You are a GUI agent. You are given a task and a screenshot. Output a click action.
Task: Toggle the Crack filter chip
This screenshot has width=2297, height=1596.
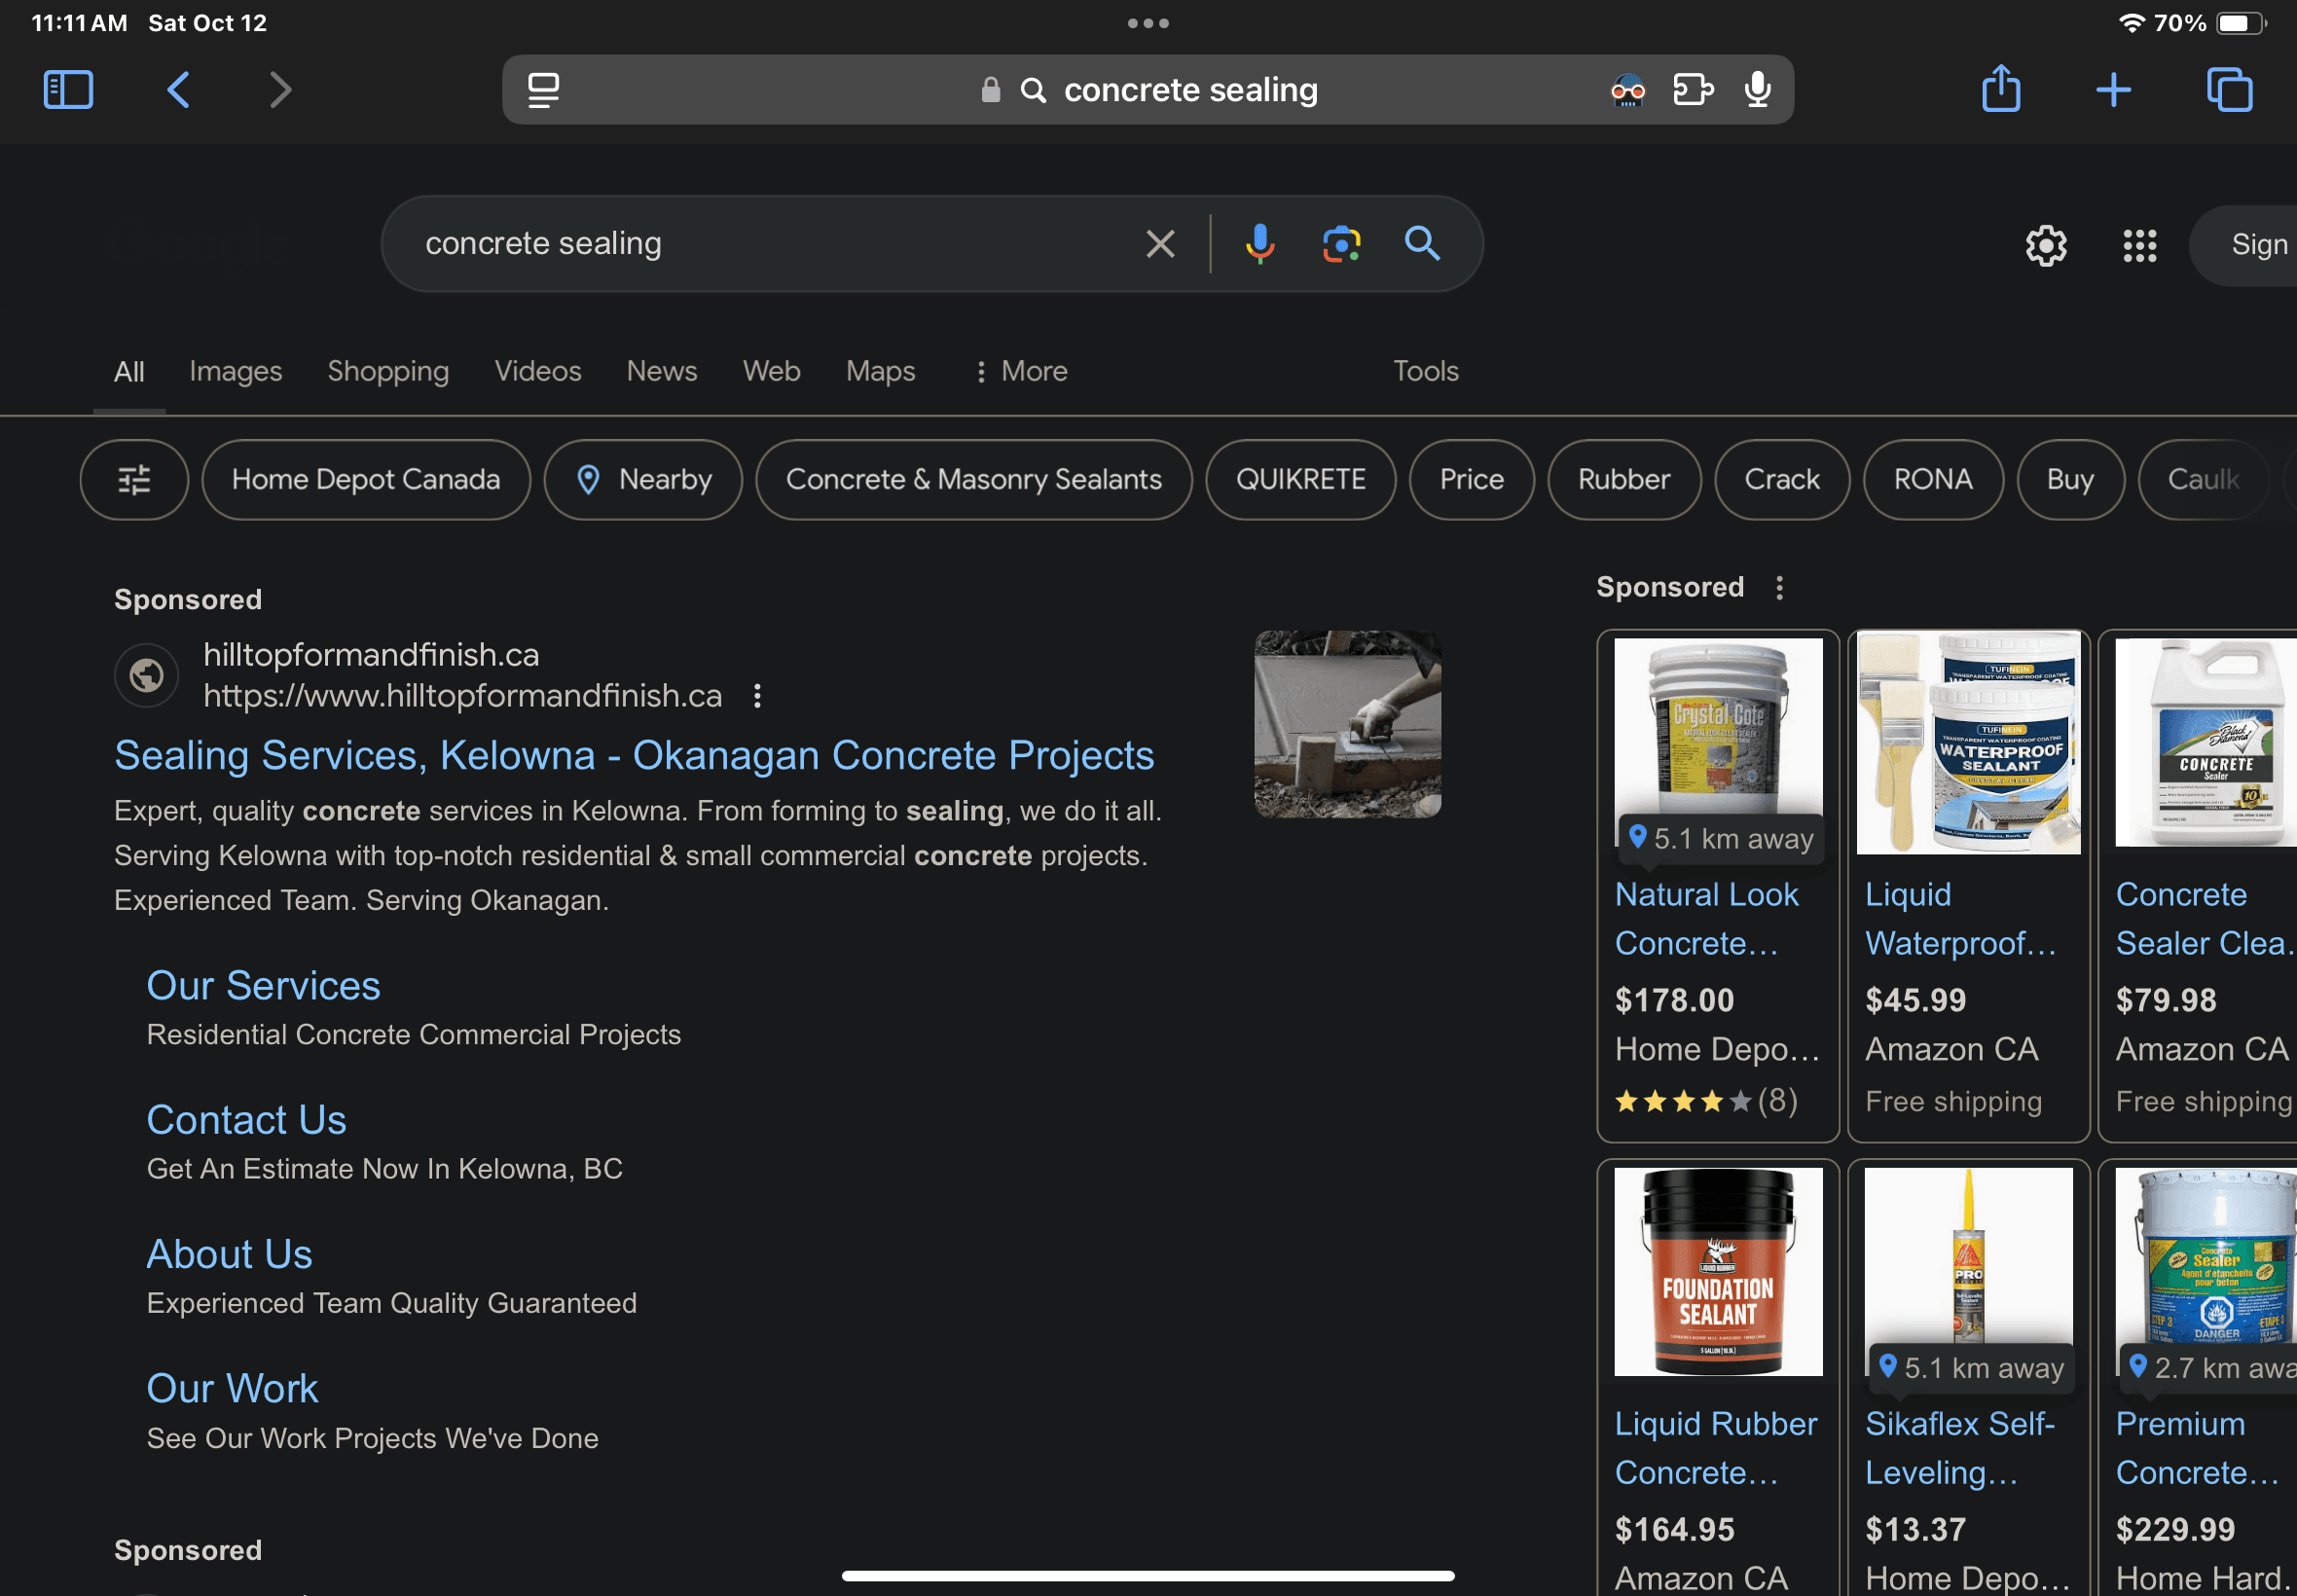(x=1782, y=480)
